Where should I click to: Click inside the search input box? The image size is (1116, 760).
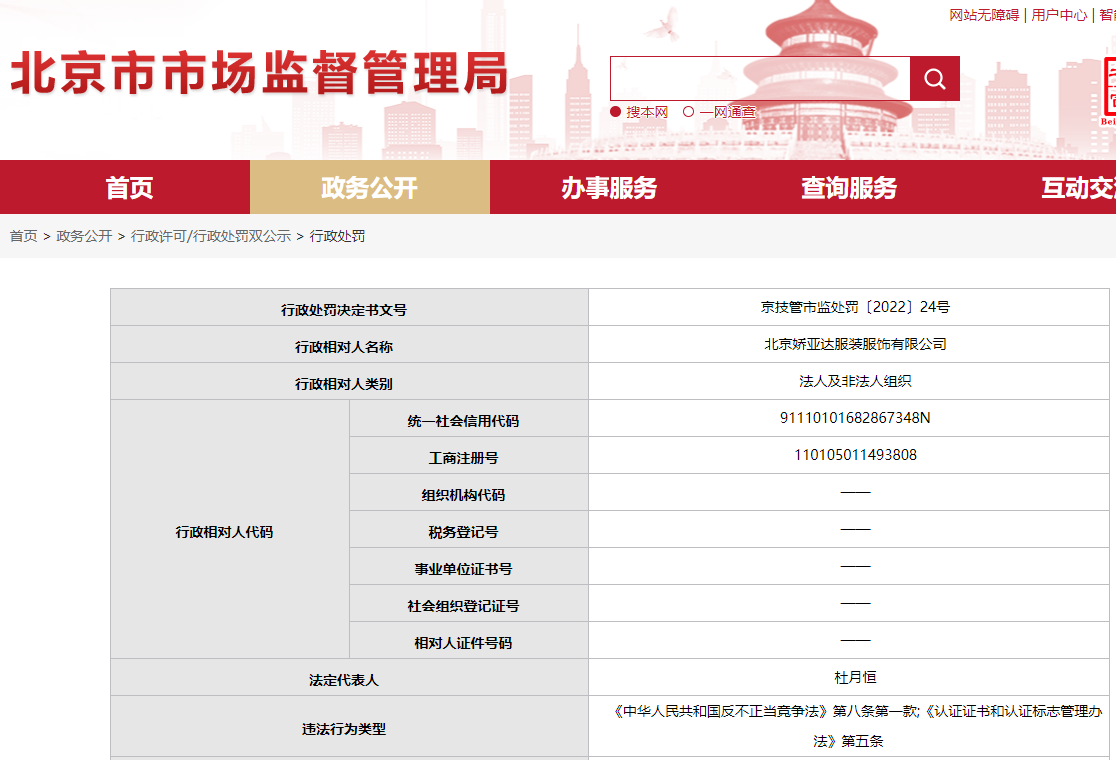coord(760,77)
